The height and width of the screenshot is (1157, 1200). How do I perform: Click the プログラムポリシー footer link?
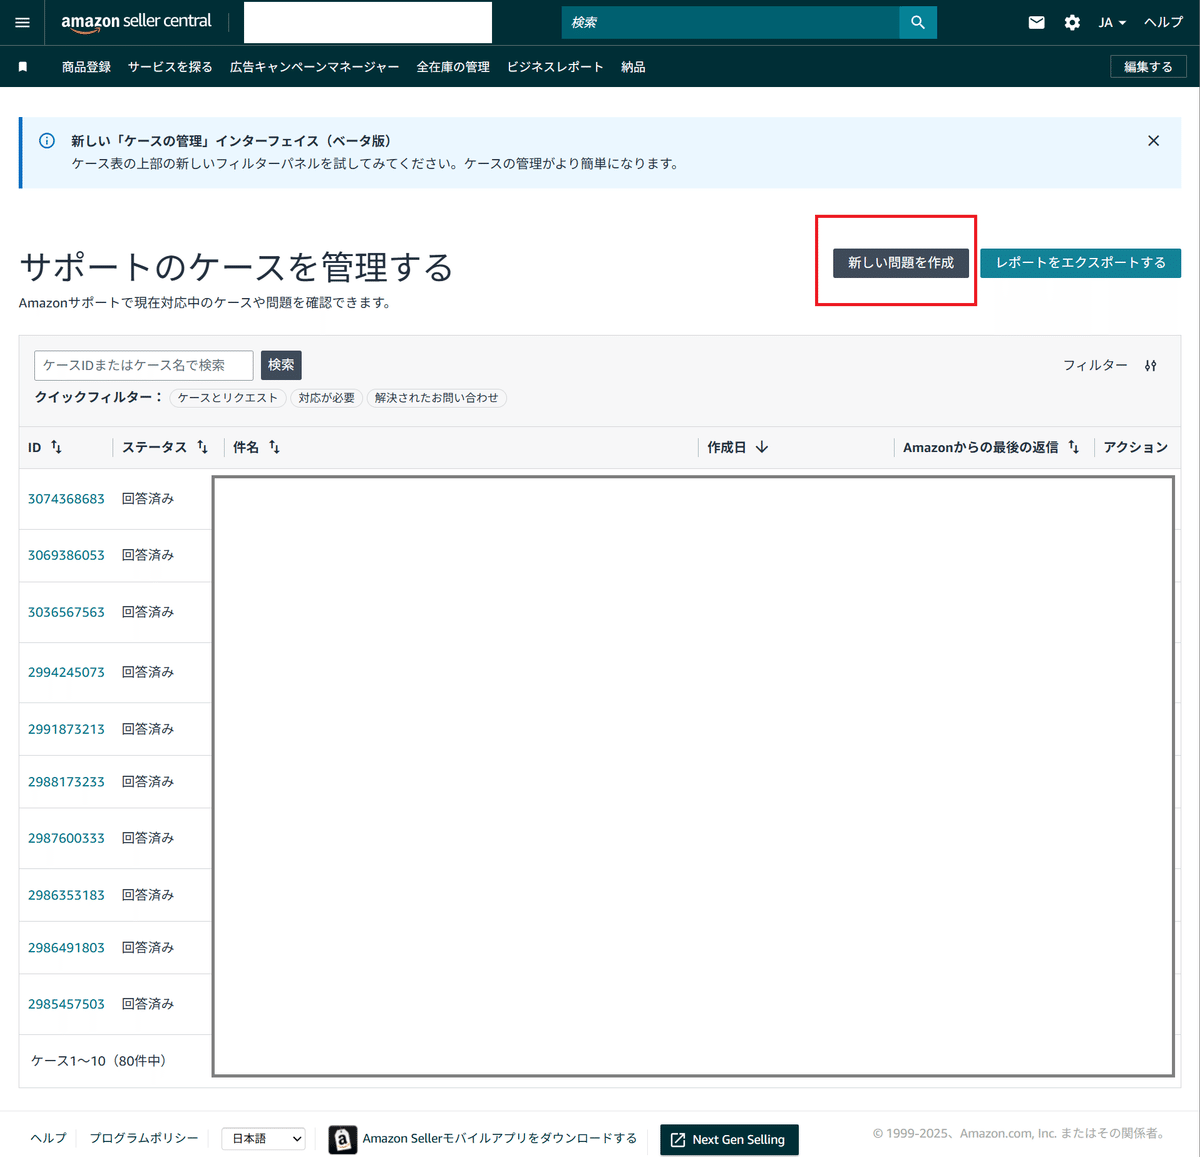144,1138
